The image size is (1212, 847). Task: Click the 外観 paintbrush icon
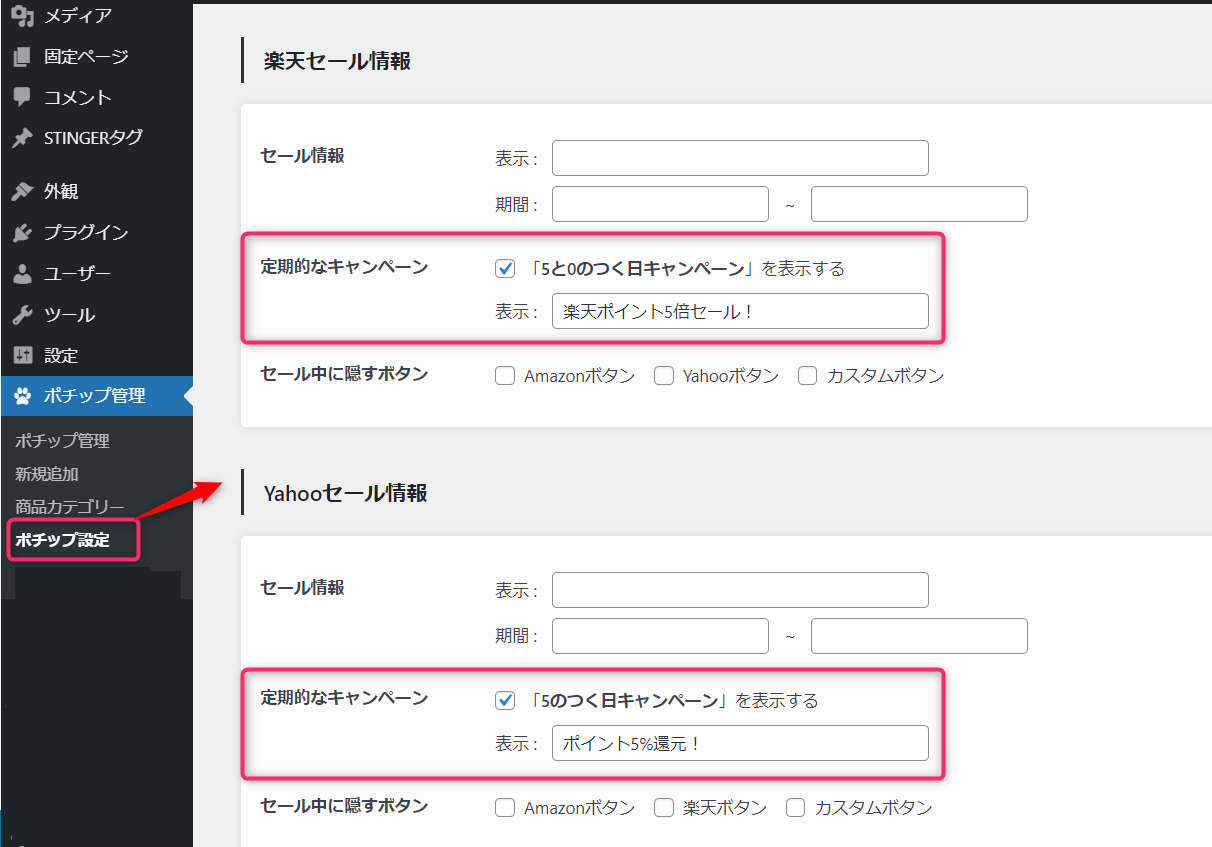[22, 191]
